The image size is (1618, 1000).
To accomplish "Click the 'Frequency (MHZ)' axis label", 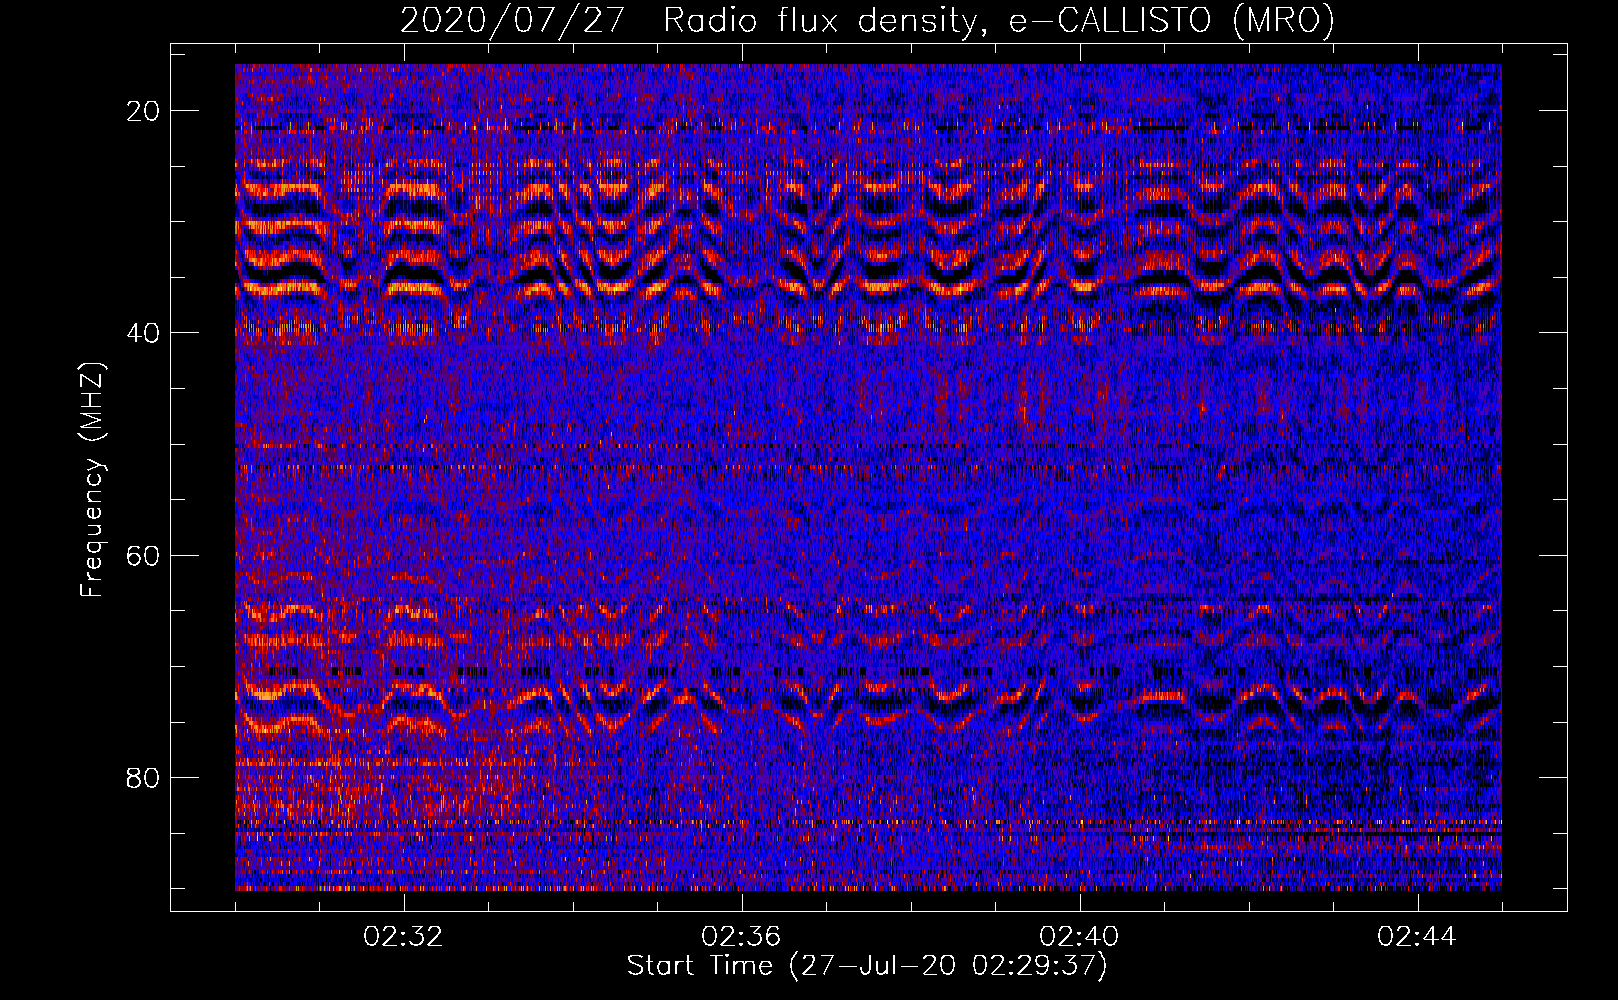I will [92, 479].
